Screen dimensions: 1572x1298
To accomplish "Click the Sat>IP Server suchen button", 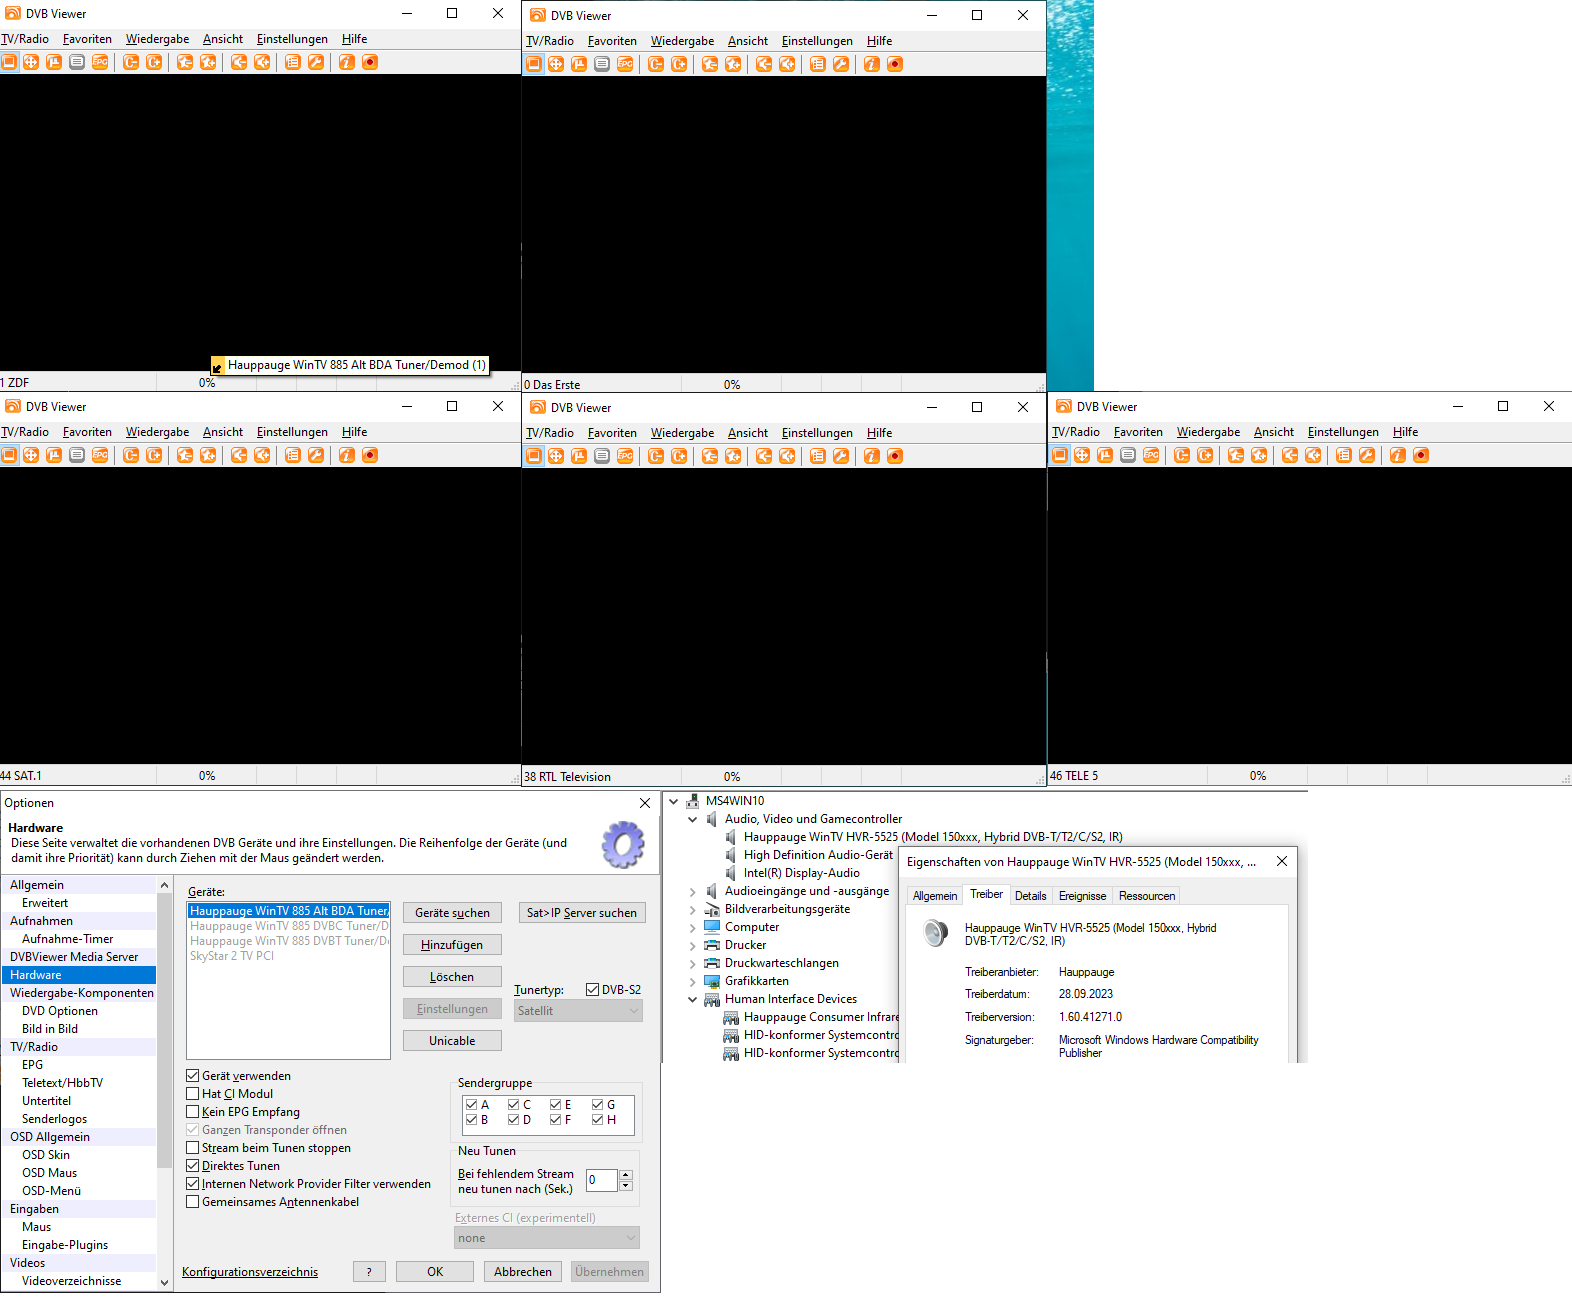I will [582, 913].
